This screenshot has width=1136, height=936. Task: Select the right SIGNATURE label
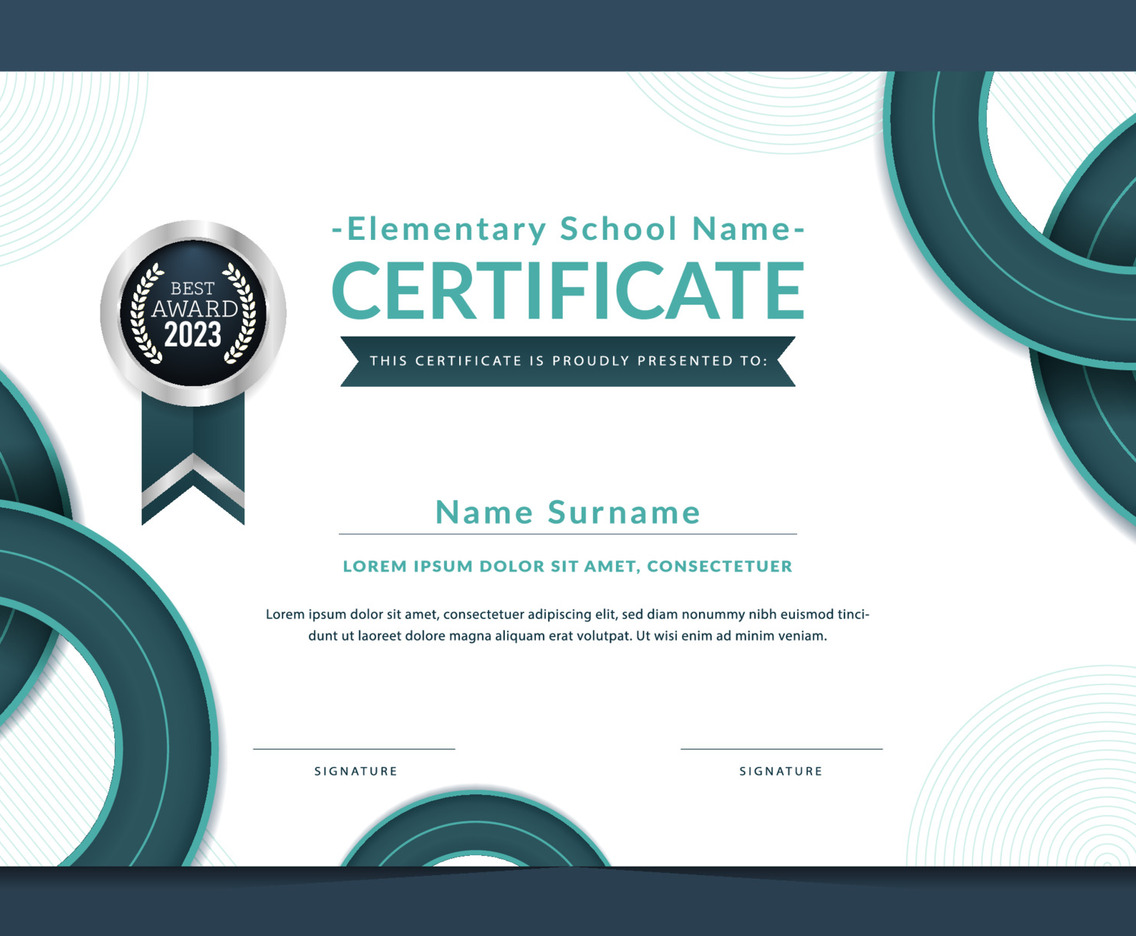pyautogui.click(x=781, y=771)
